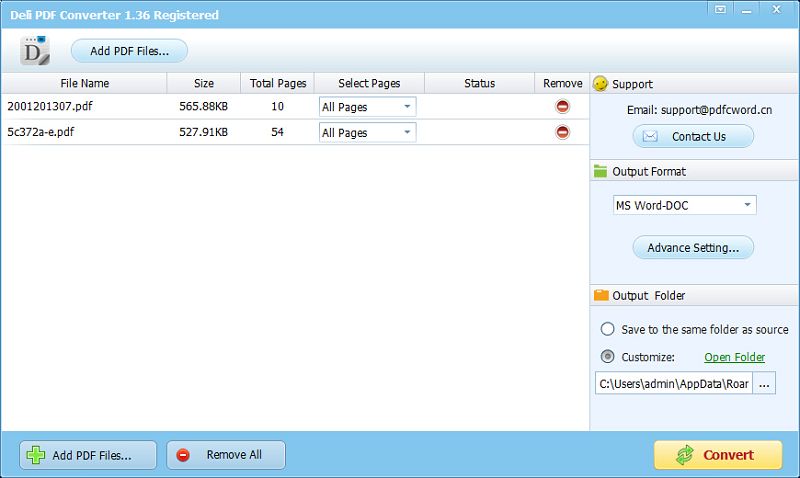The image size is (800, 478).
Task: Click the Remove column header
Action: 562,83
